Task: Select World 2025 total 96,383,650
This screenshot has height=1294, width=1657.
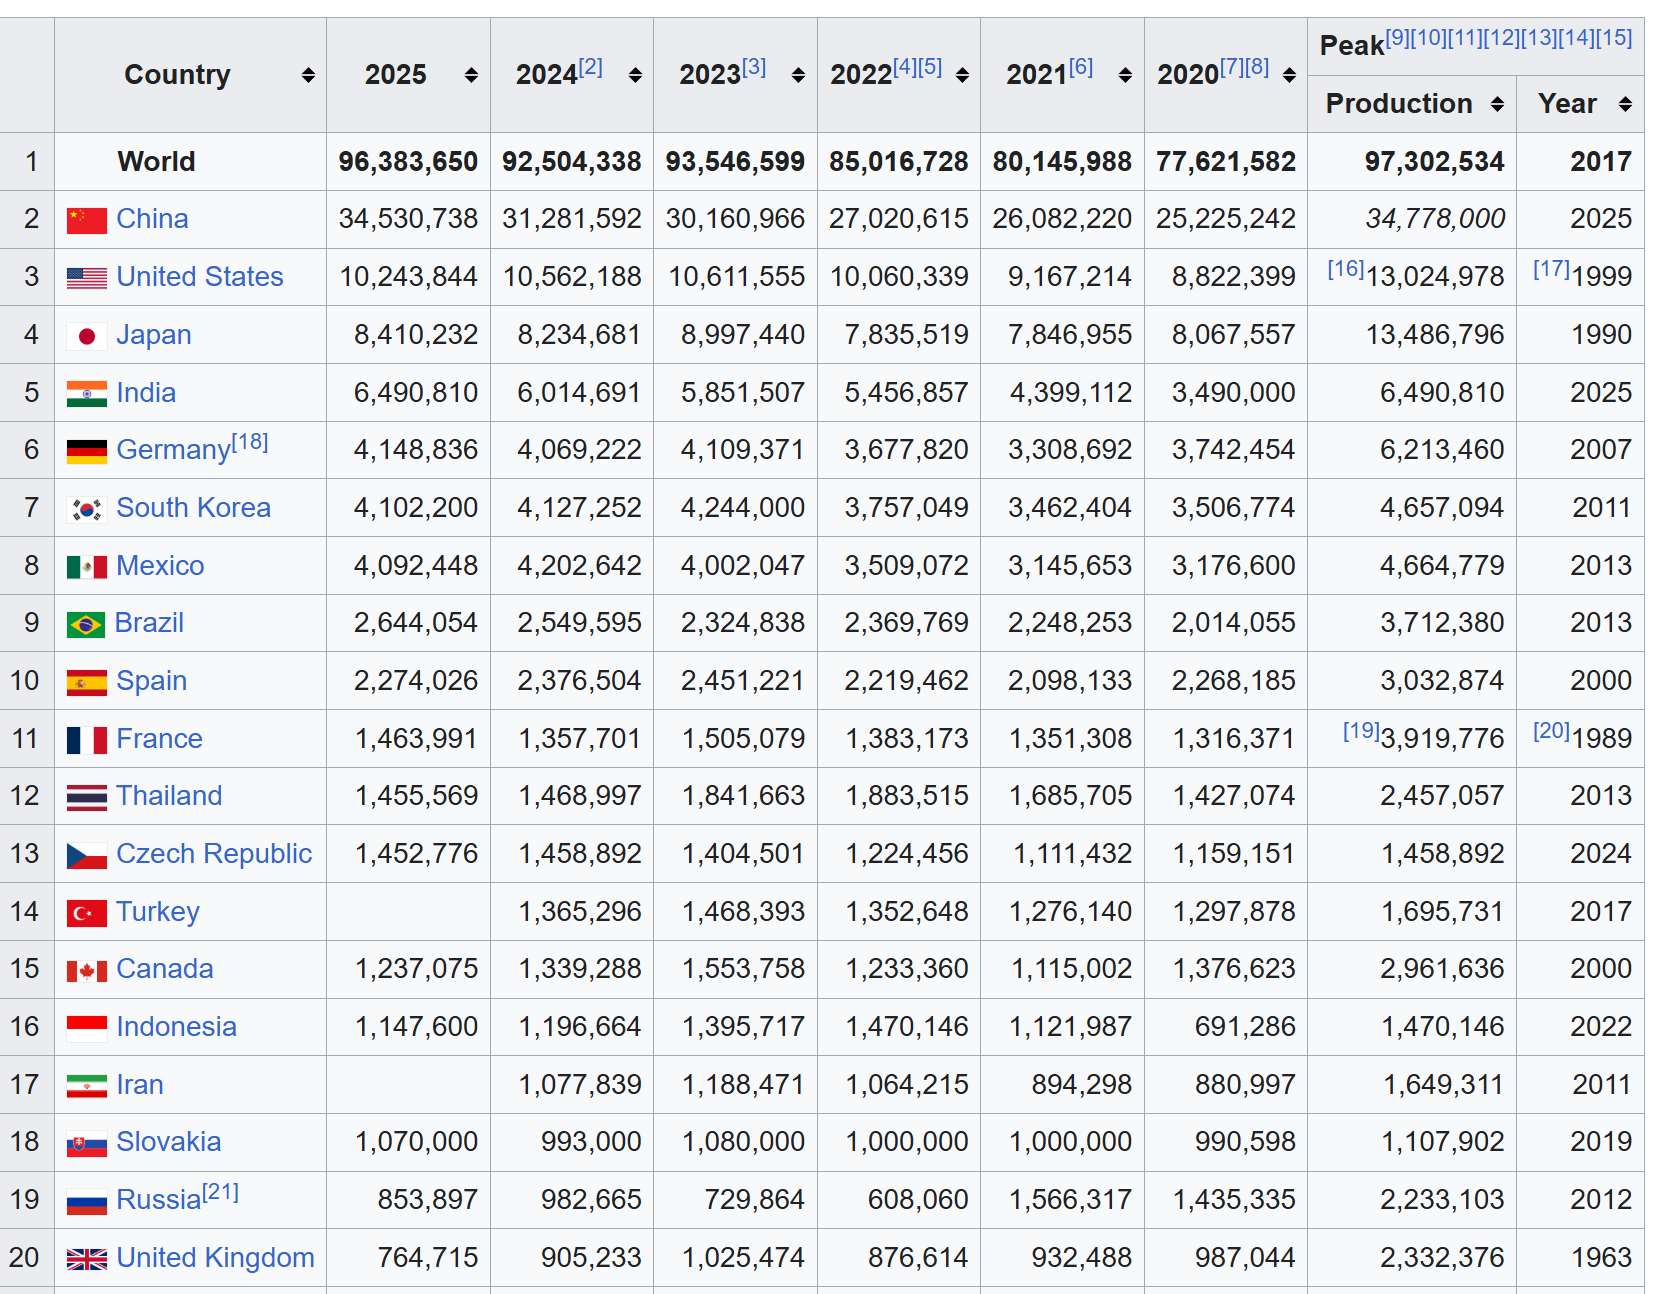Action: tap(408, 162)
